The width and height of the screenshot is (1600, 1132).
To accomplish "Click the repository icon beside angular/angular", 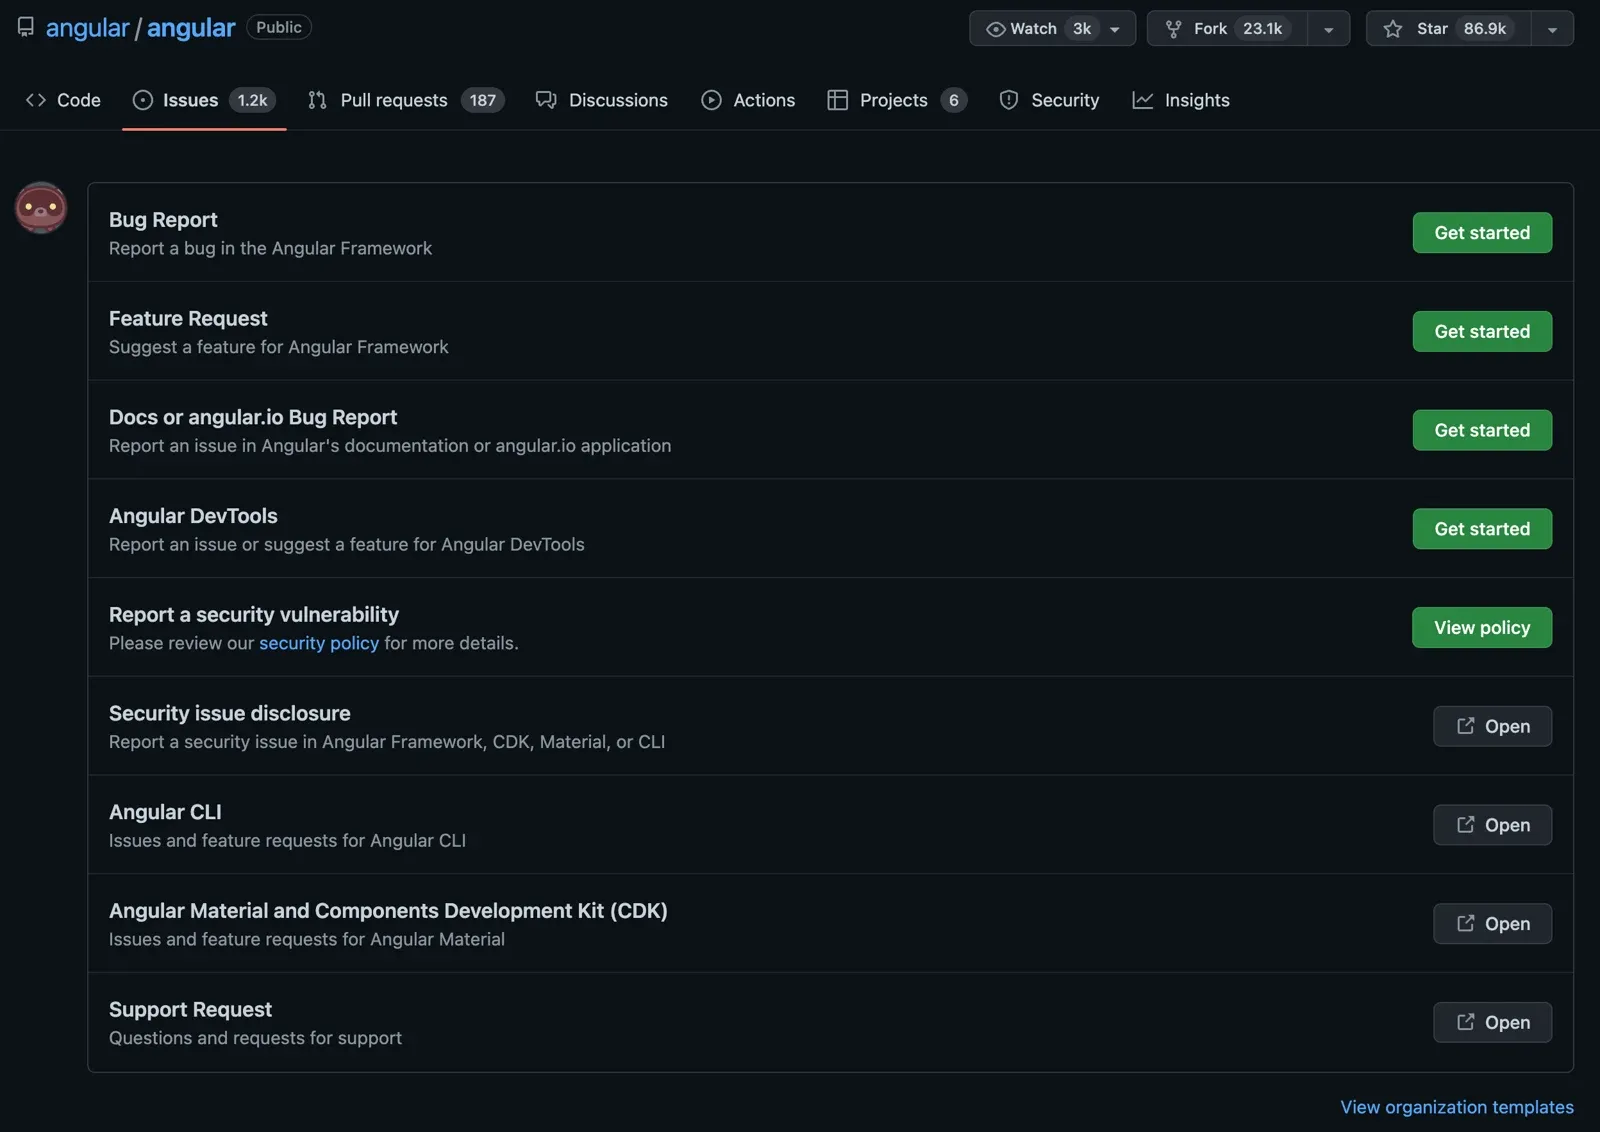I will pyautogui.click(x=25, y=27).
